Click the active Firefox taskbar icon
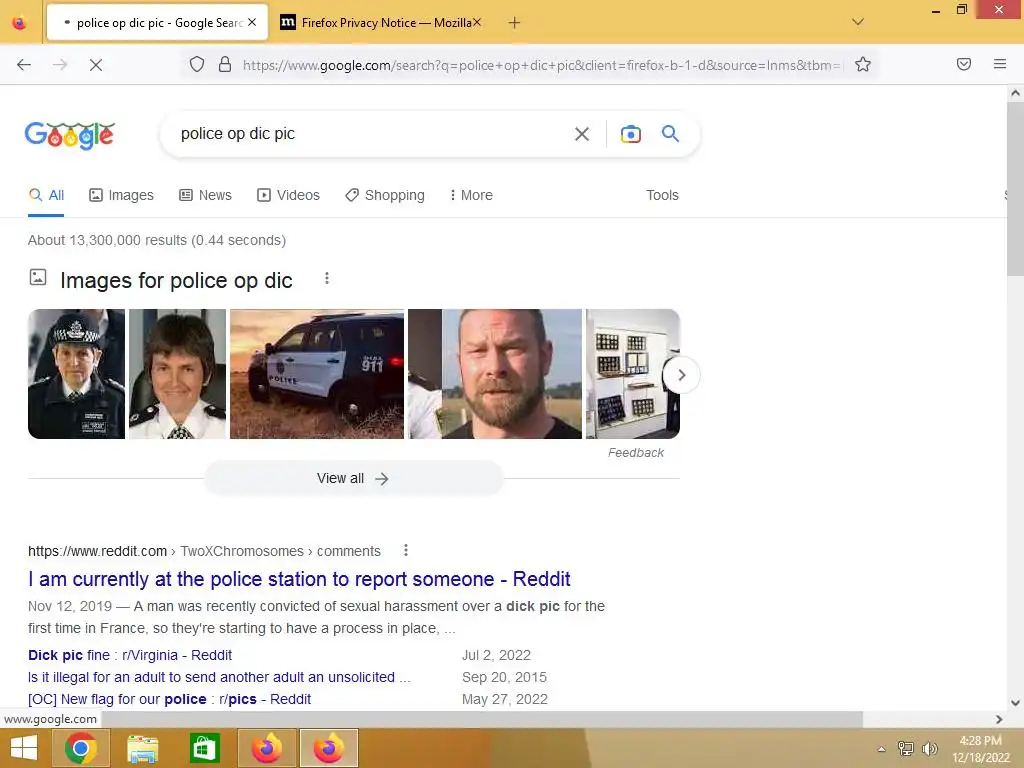Screen dimensions: 1024x768 click(x=328, y=748)
